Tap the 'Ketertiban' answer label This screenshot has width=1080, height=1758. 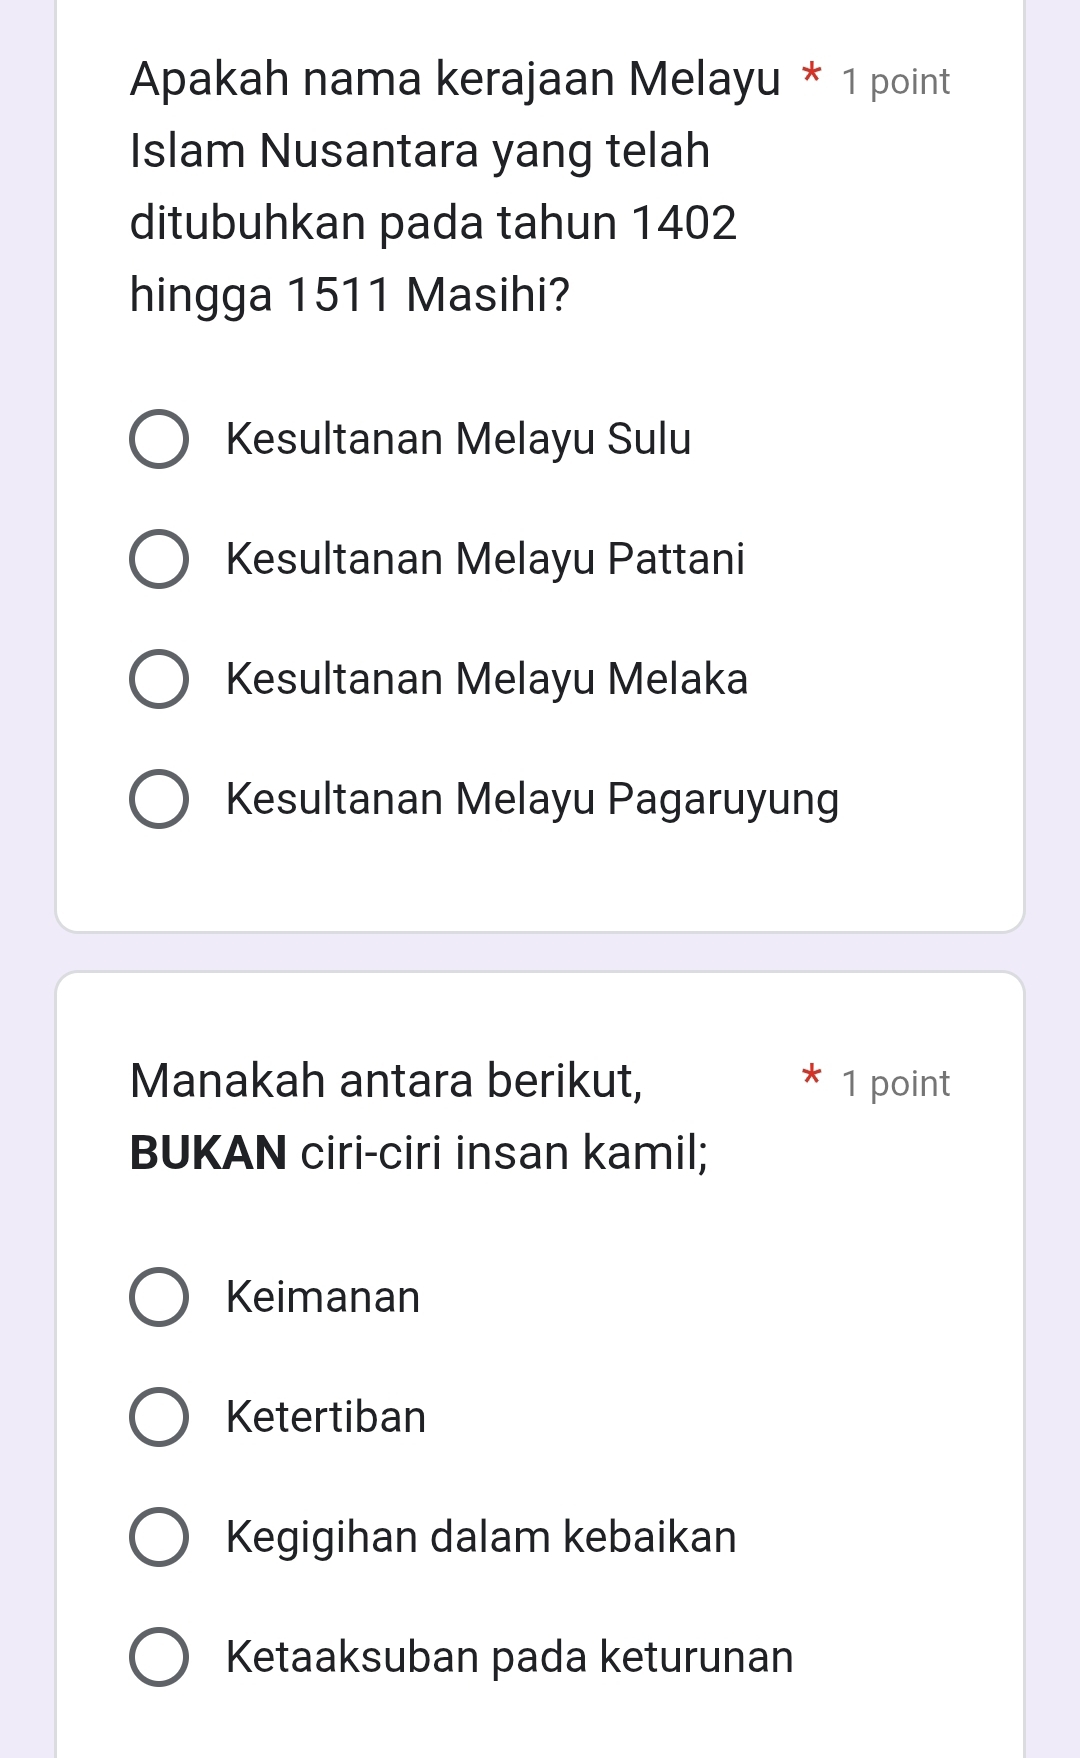pos(326,1417)
